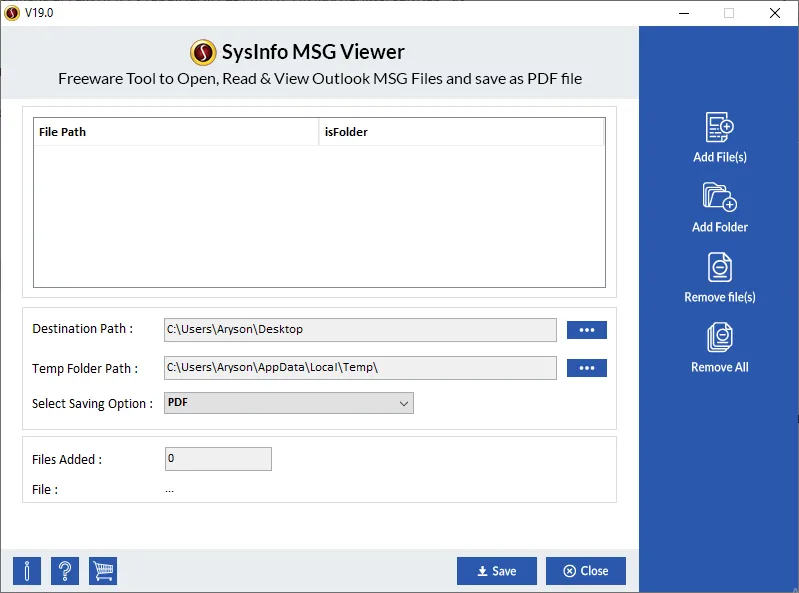Screen dimensions: 799x593
Task: Open the help question mark icon
Action: coord(65,571)
